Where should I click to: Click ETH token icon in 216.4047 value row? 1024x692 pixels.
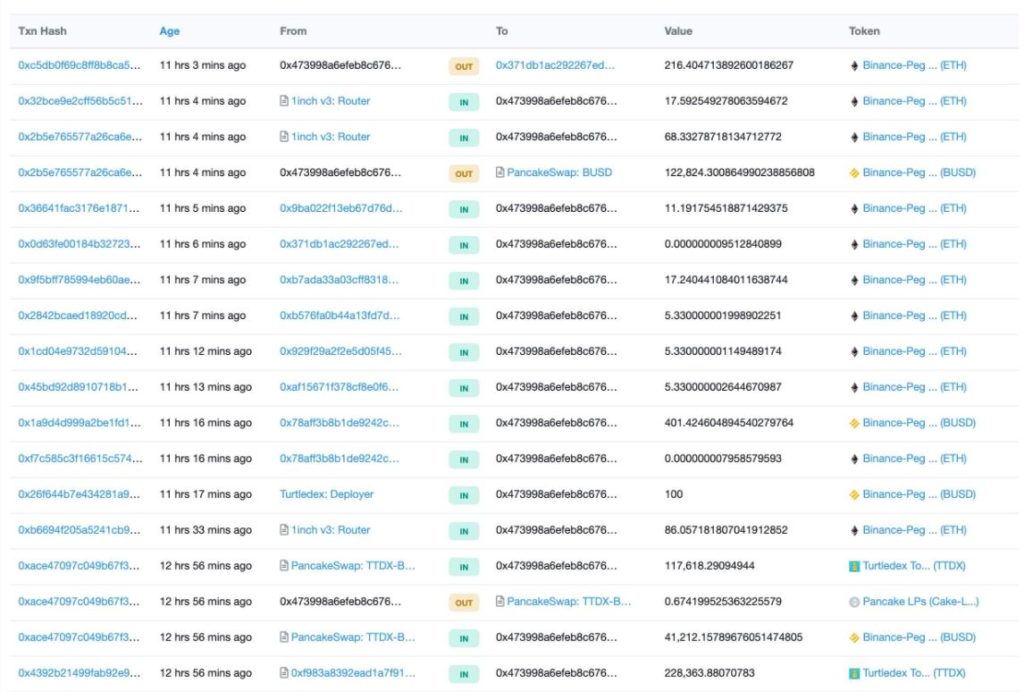pyautogui.click(x=854, y=66)
